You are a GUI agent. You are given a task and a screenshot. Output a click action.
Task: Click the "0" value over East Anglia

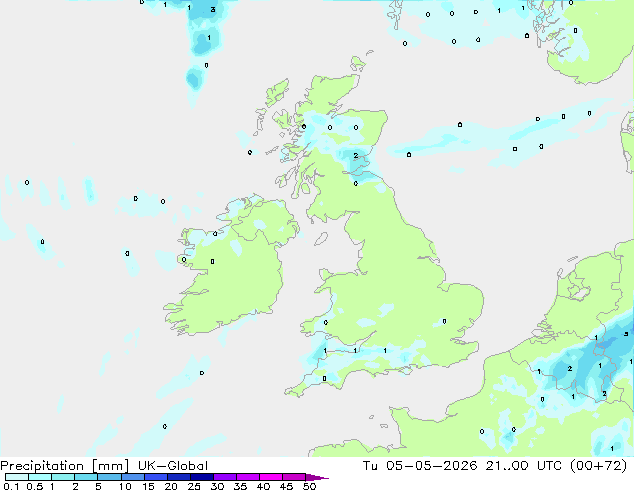(444, 321)
